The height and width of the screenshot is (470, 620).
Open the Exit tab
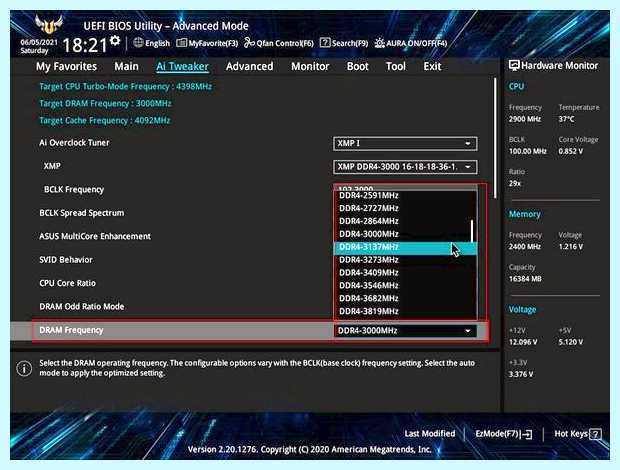pyautogui.click(x=432, y=66)
